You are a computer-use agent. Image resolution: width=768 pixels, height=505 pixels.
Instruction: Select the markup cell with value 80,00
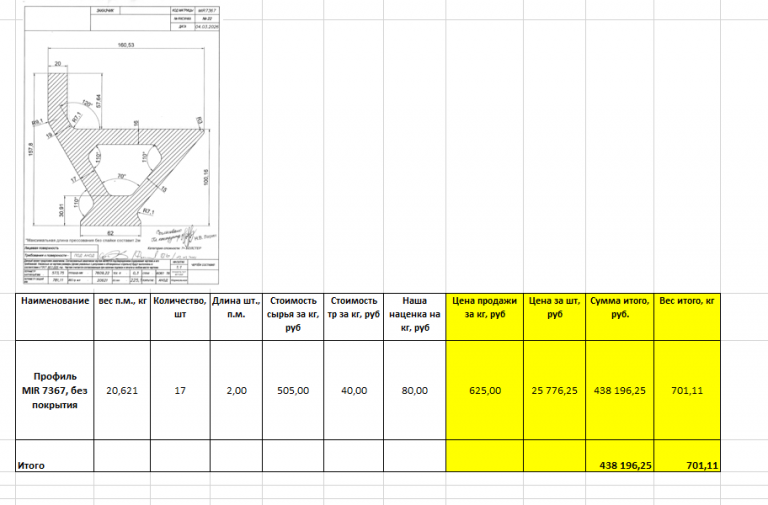coord(414,390)
